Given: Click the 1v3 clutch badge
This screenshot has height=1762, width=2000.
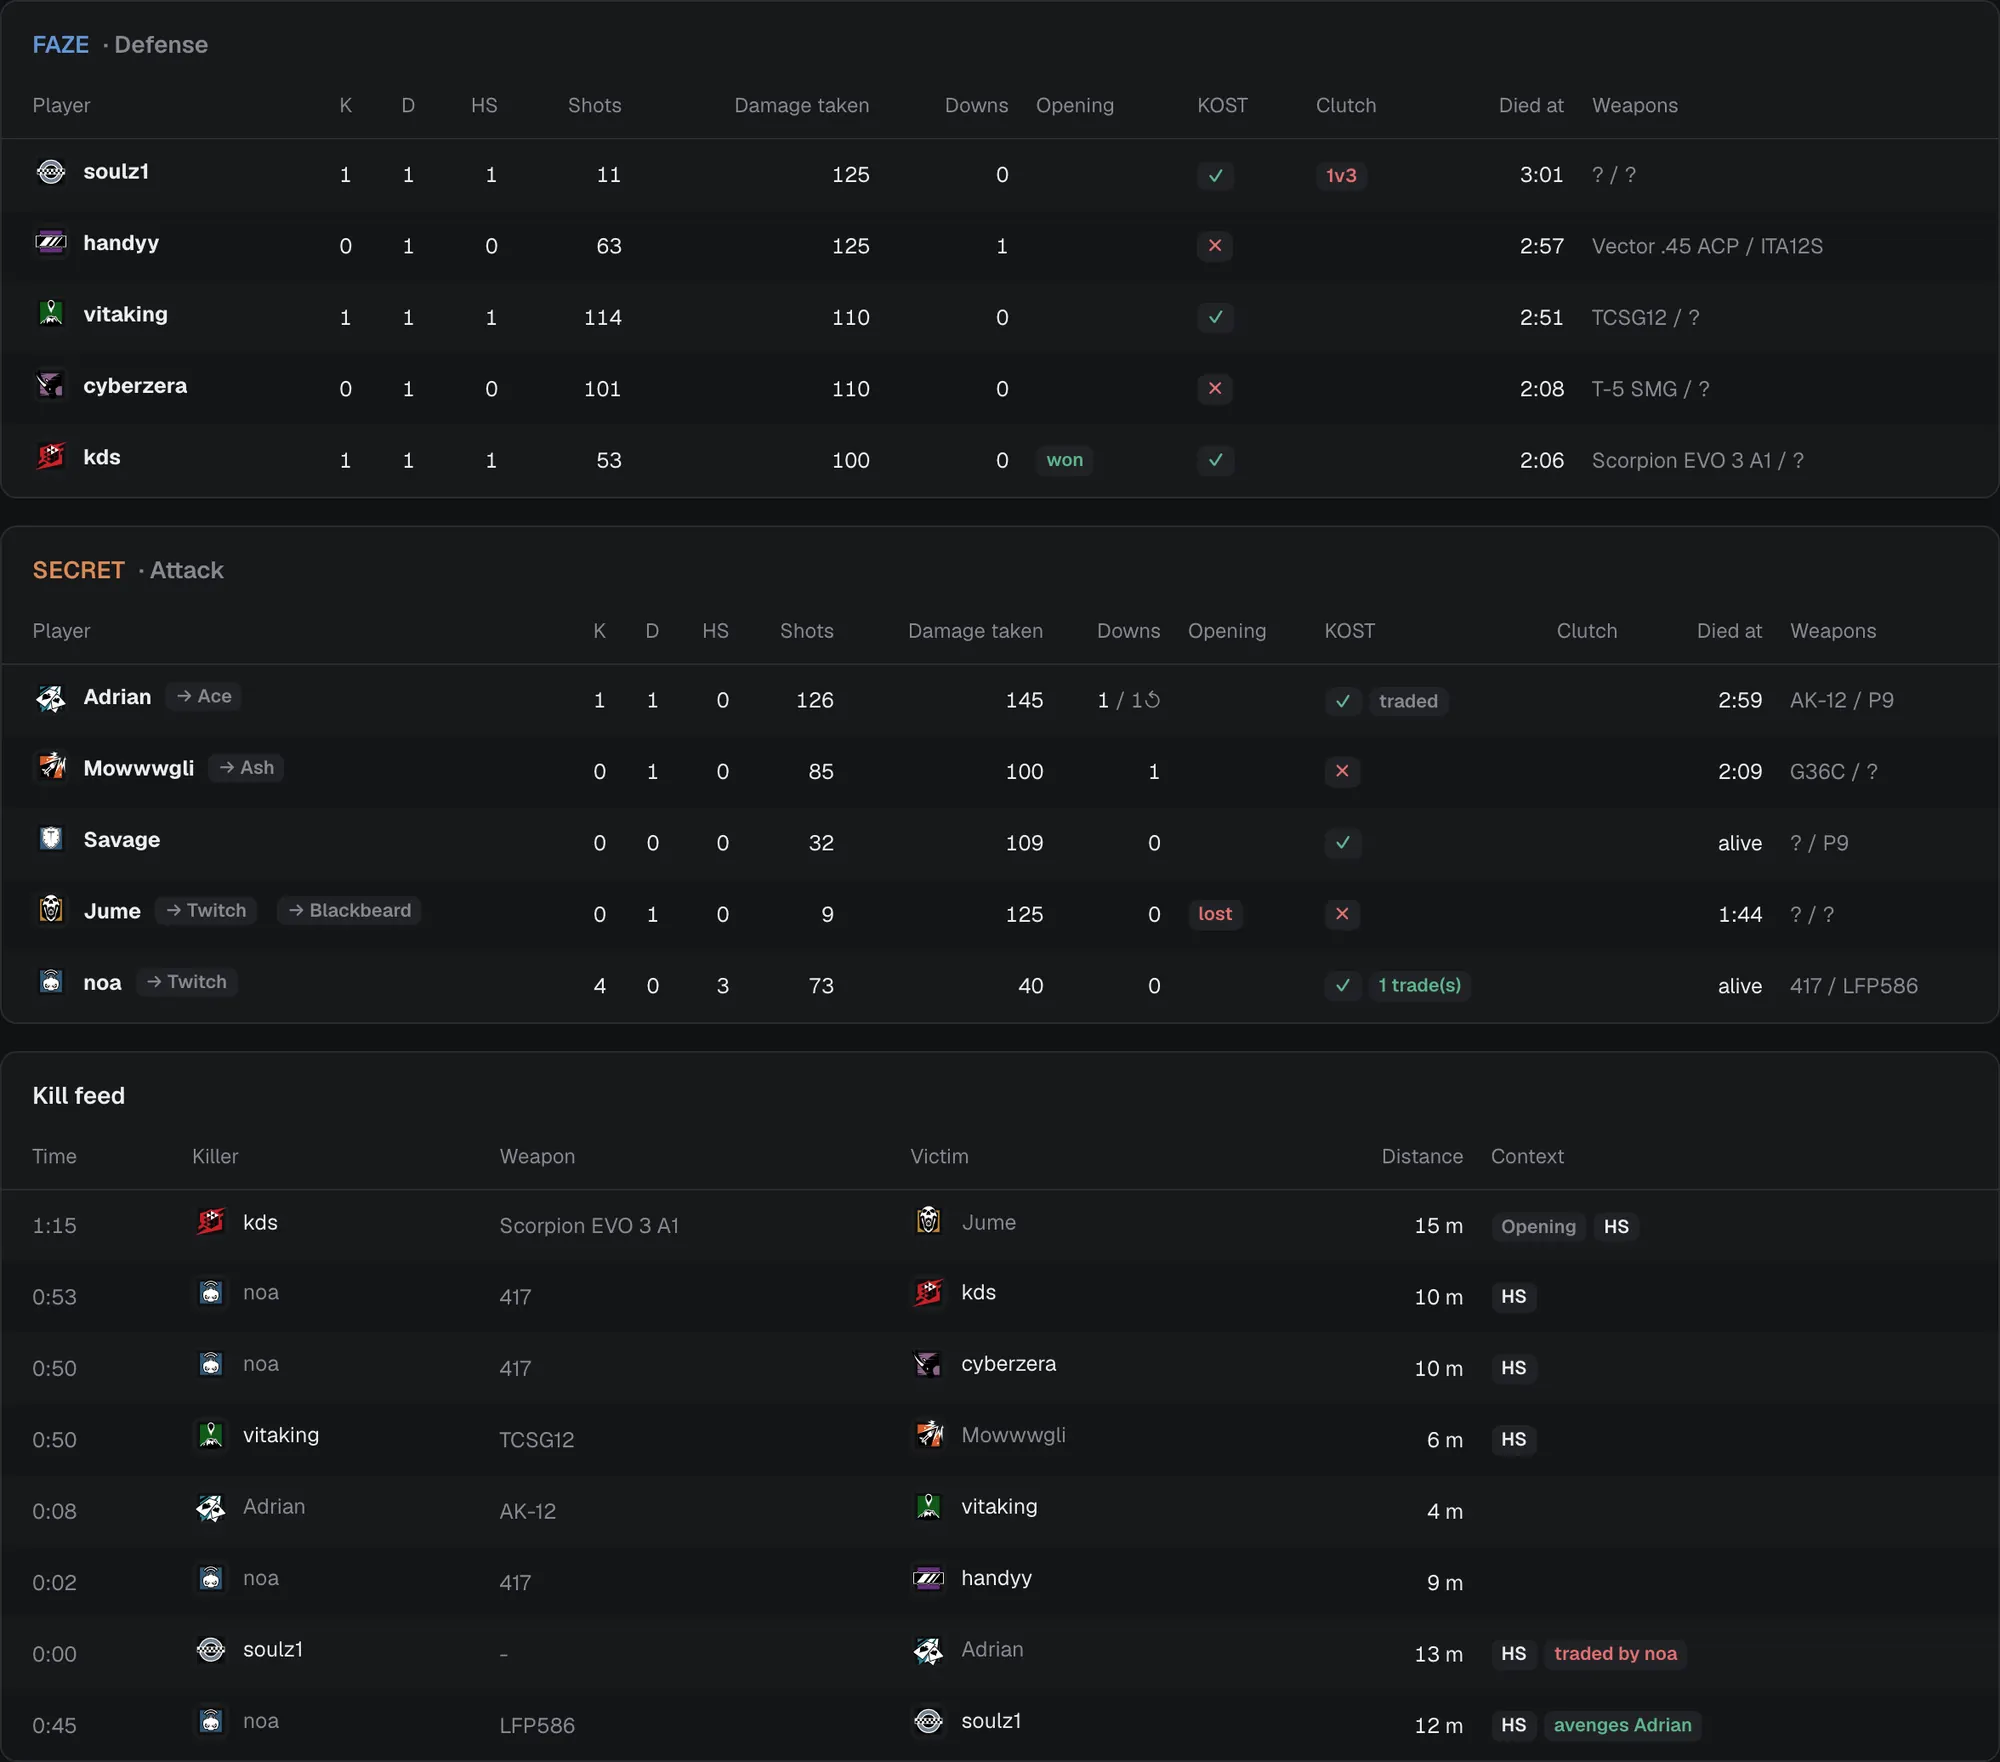Looking at the screenshot, I should pos(1341,176).
